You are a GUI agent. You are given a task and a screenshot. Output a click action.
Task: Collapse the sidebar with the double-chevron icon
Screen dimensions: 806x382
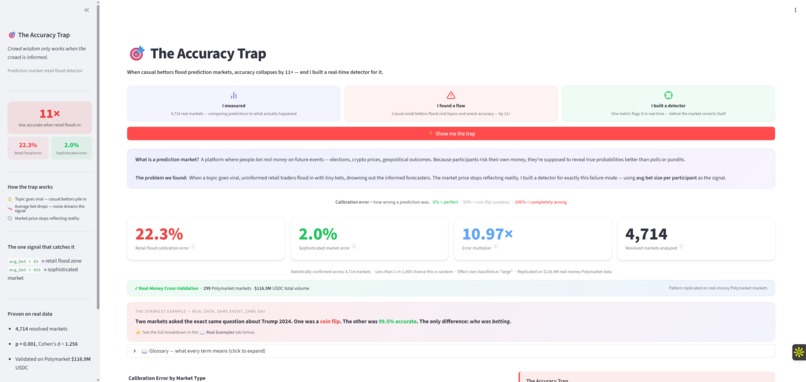coord(86,10)
